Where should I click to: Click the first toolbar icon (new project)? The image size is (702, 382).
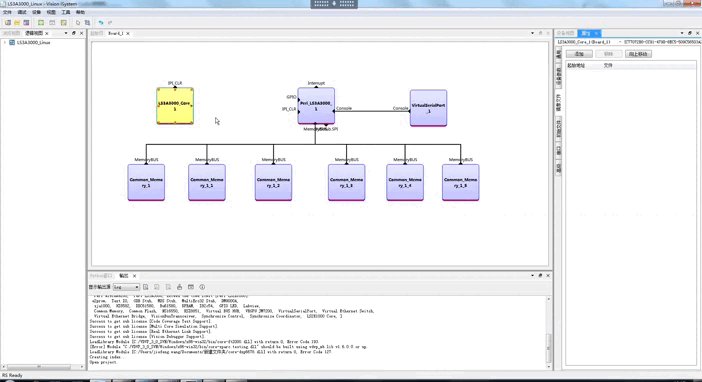[8, 22]
